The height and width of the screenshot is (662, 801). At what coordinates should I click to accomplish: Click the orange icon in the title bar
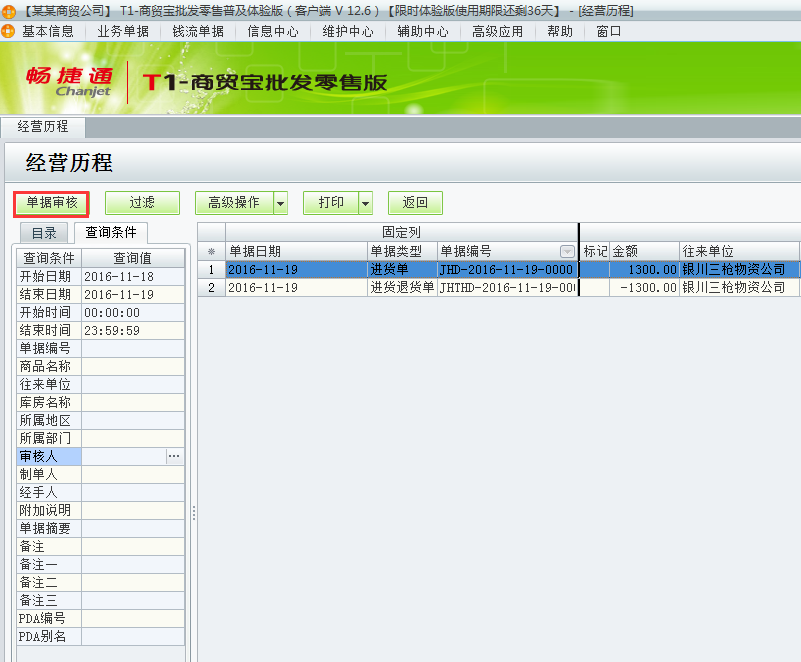point(8,10)
